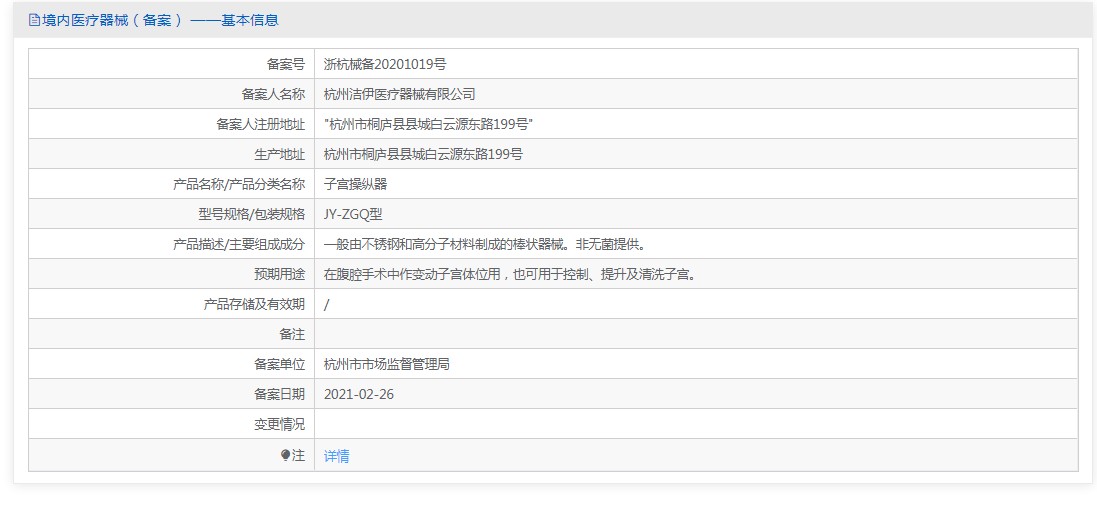The height and width of the screenshot is (509, 1097).
Task: Click the 预期用途 label cell
Action: [x=171, y=275]
